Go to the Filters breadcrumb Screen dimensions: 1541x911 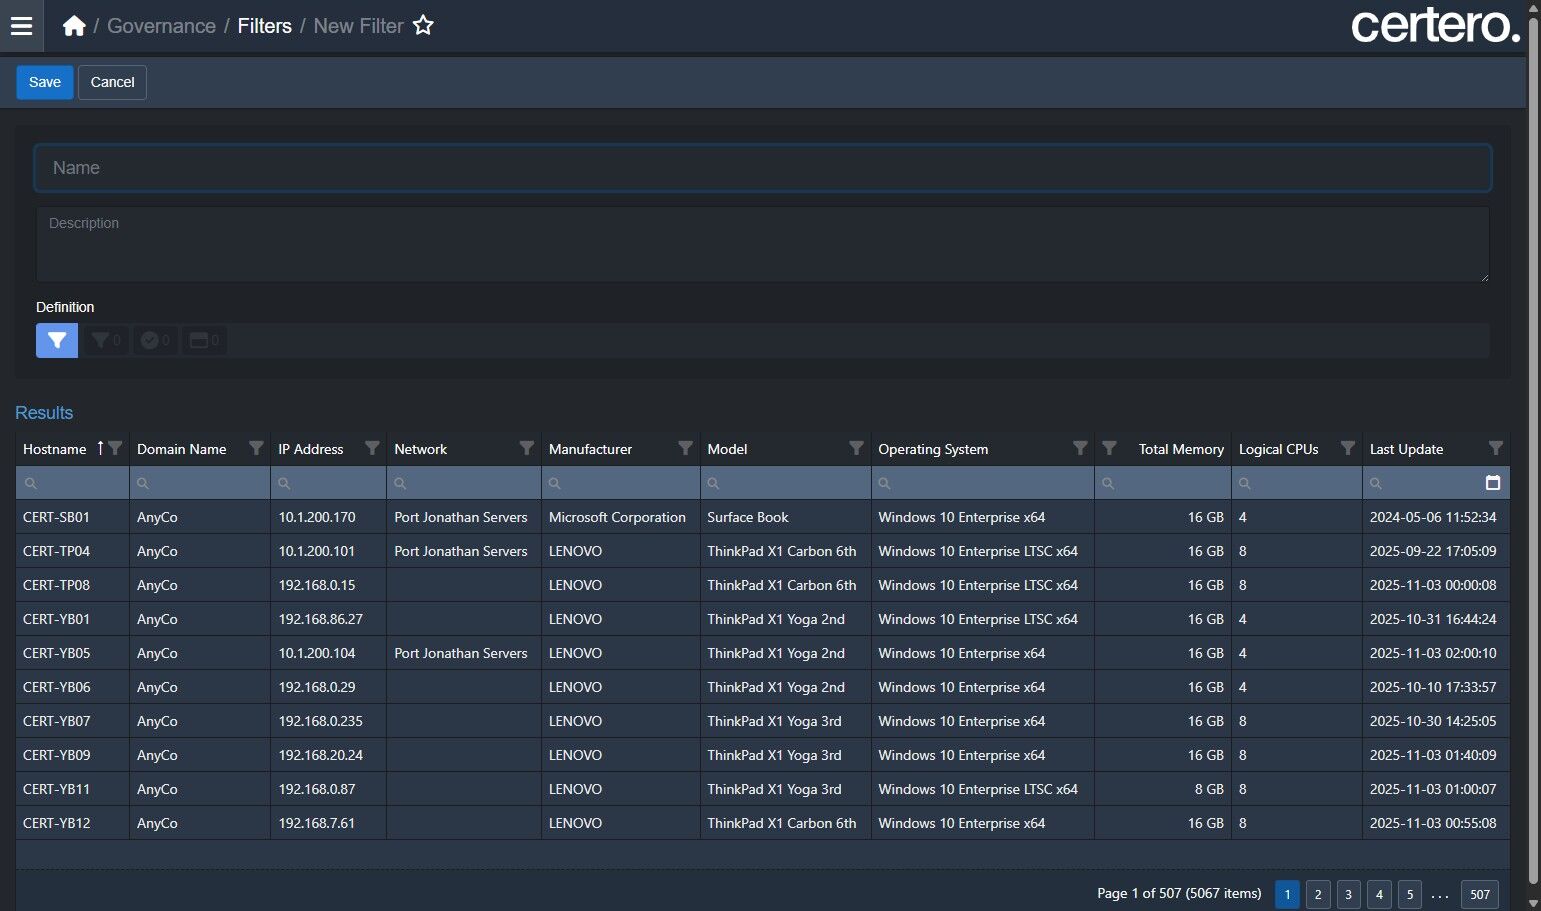pos(264,26)
